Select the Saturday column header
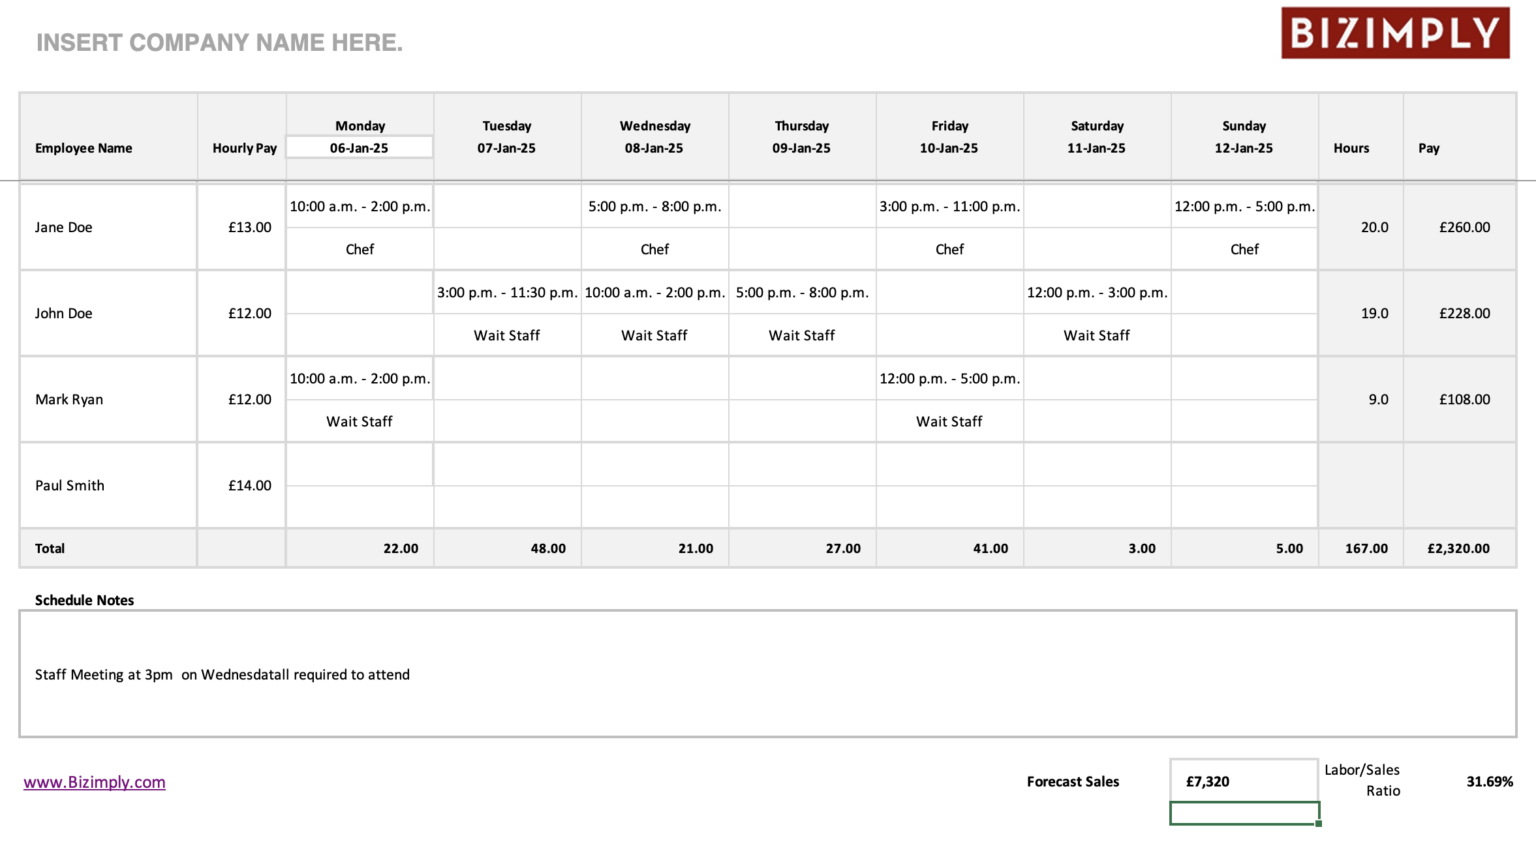Viewport: 1536px width, 853px height. click(x=1096, y=136)
